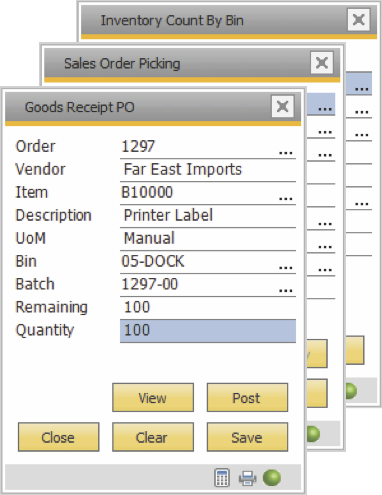This screenshot has height=495, width=382.
Task: Click the green indicator in Inventory Count By Bin window
Action: pyautogui.click(x=351, y=391)
